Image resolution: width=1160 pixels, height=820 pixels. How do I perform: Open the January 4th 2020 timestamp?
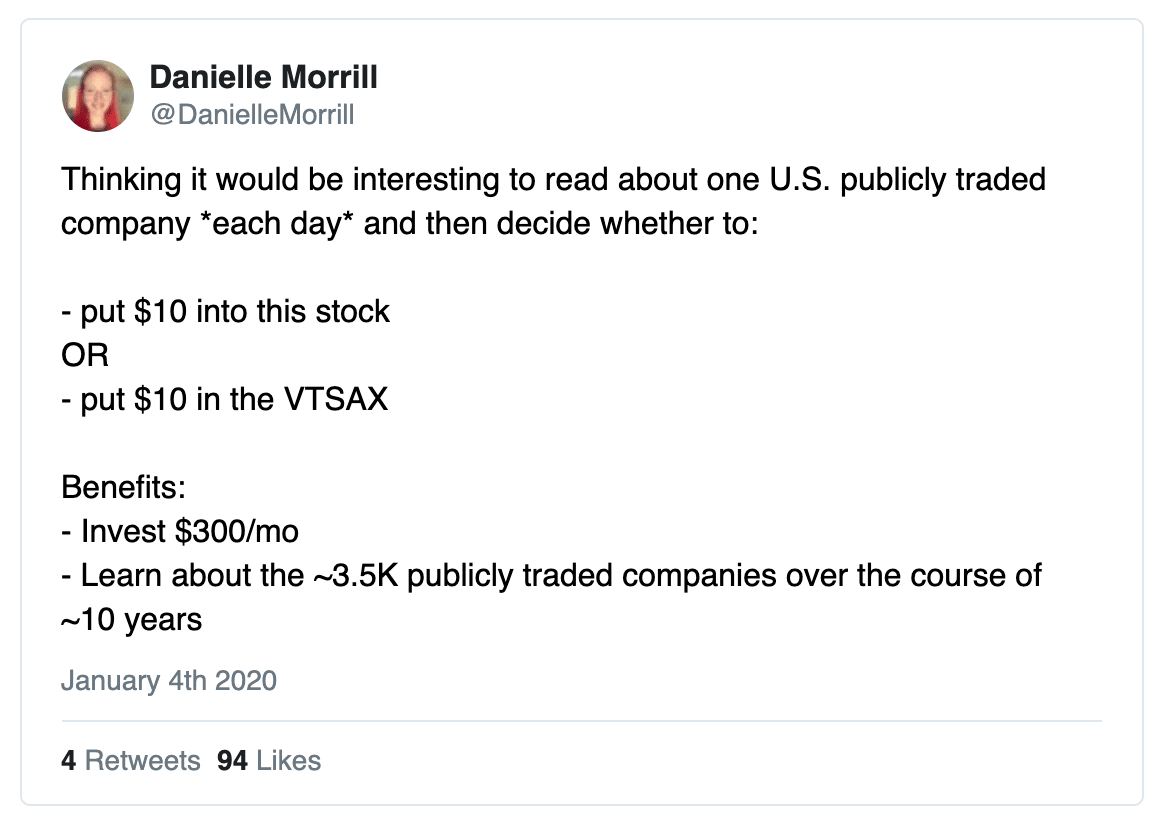click(169, 680)
